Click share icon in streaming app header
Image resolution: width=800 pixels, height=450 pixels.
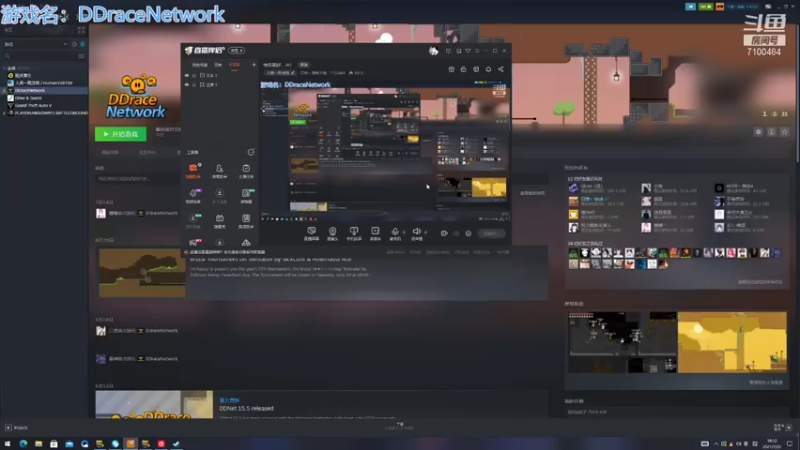click(x=501, y=69)
